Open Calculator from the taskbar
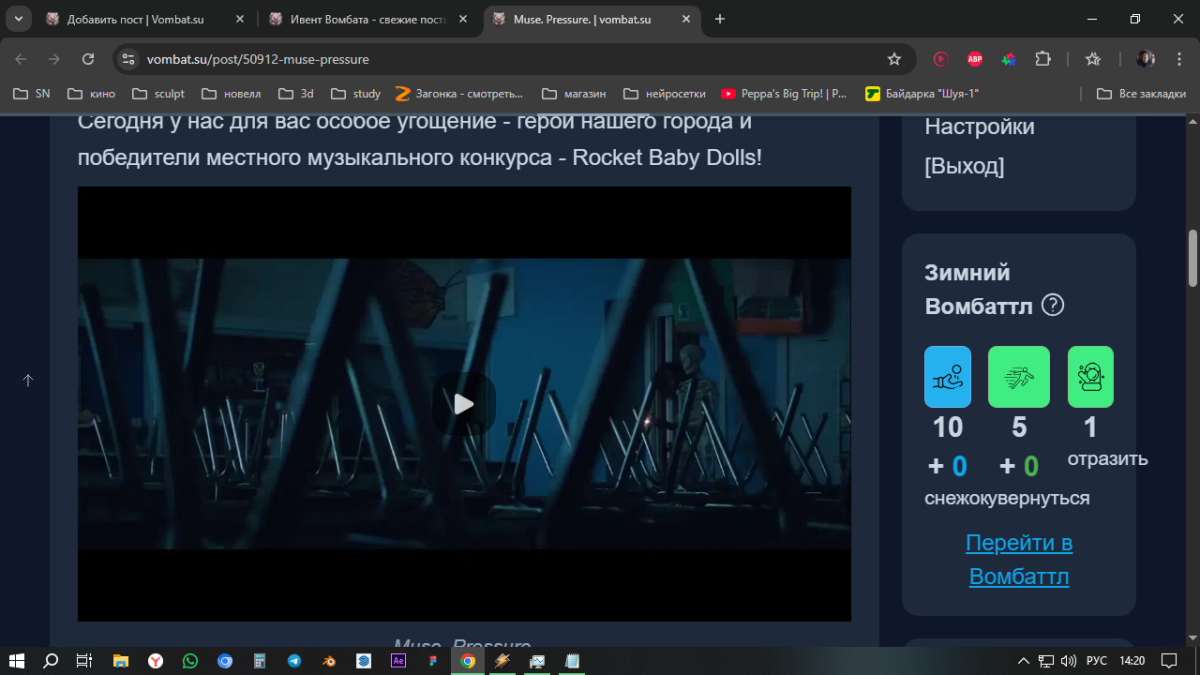 pos(259,660)
